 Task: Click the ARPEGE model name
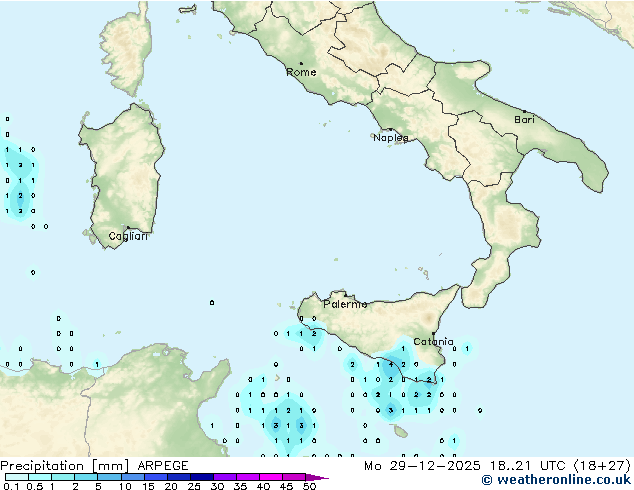pyautogui.click(x=163, y=466)
